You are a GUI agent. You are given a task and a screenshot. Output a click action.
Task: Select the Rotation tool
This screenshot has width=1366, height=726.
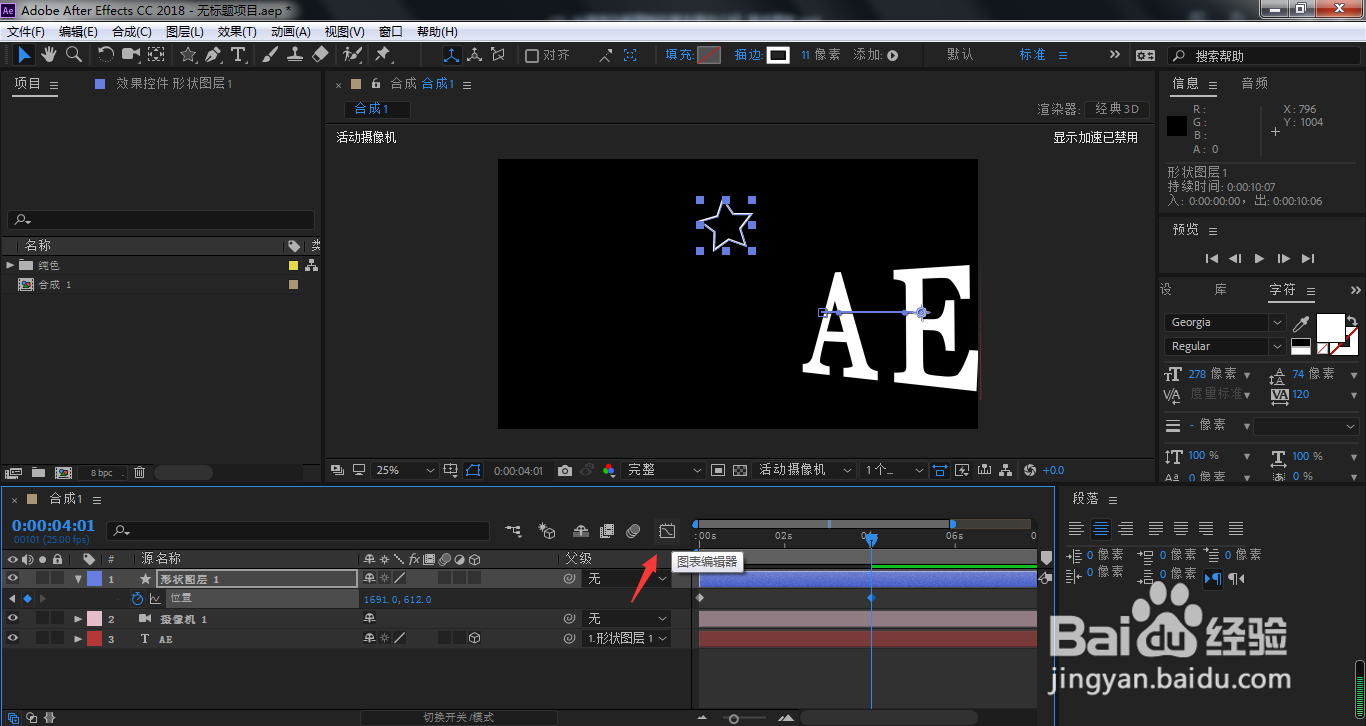pyautogui.click(x=106, y=54)
